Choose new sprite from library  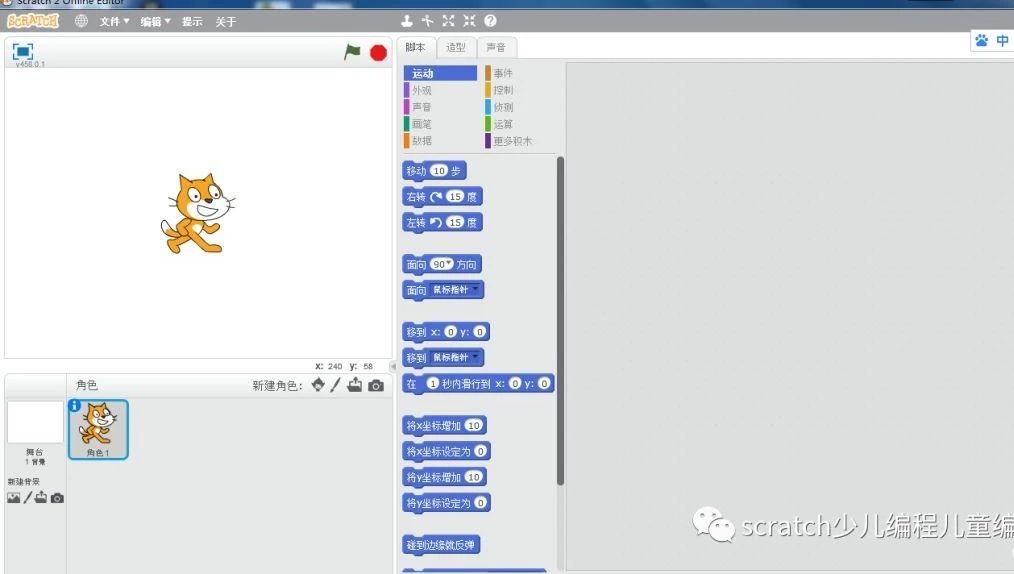(x=318, y=385)
